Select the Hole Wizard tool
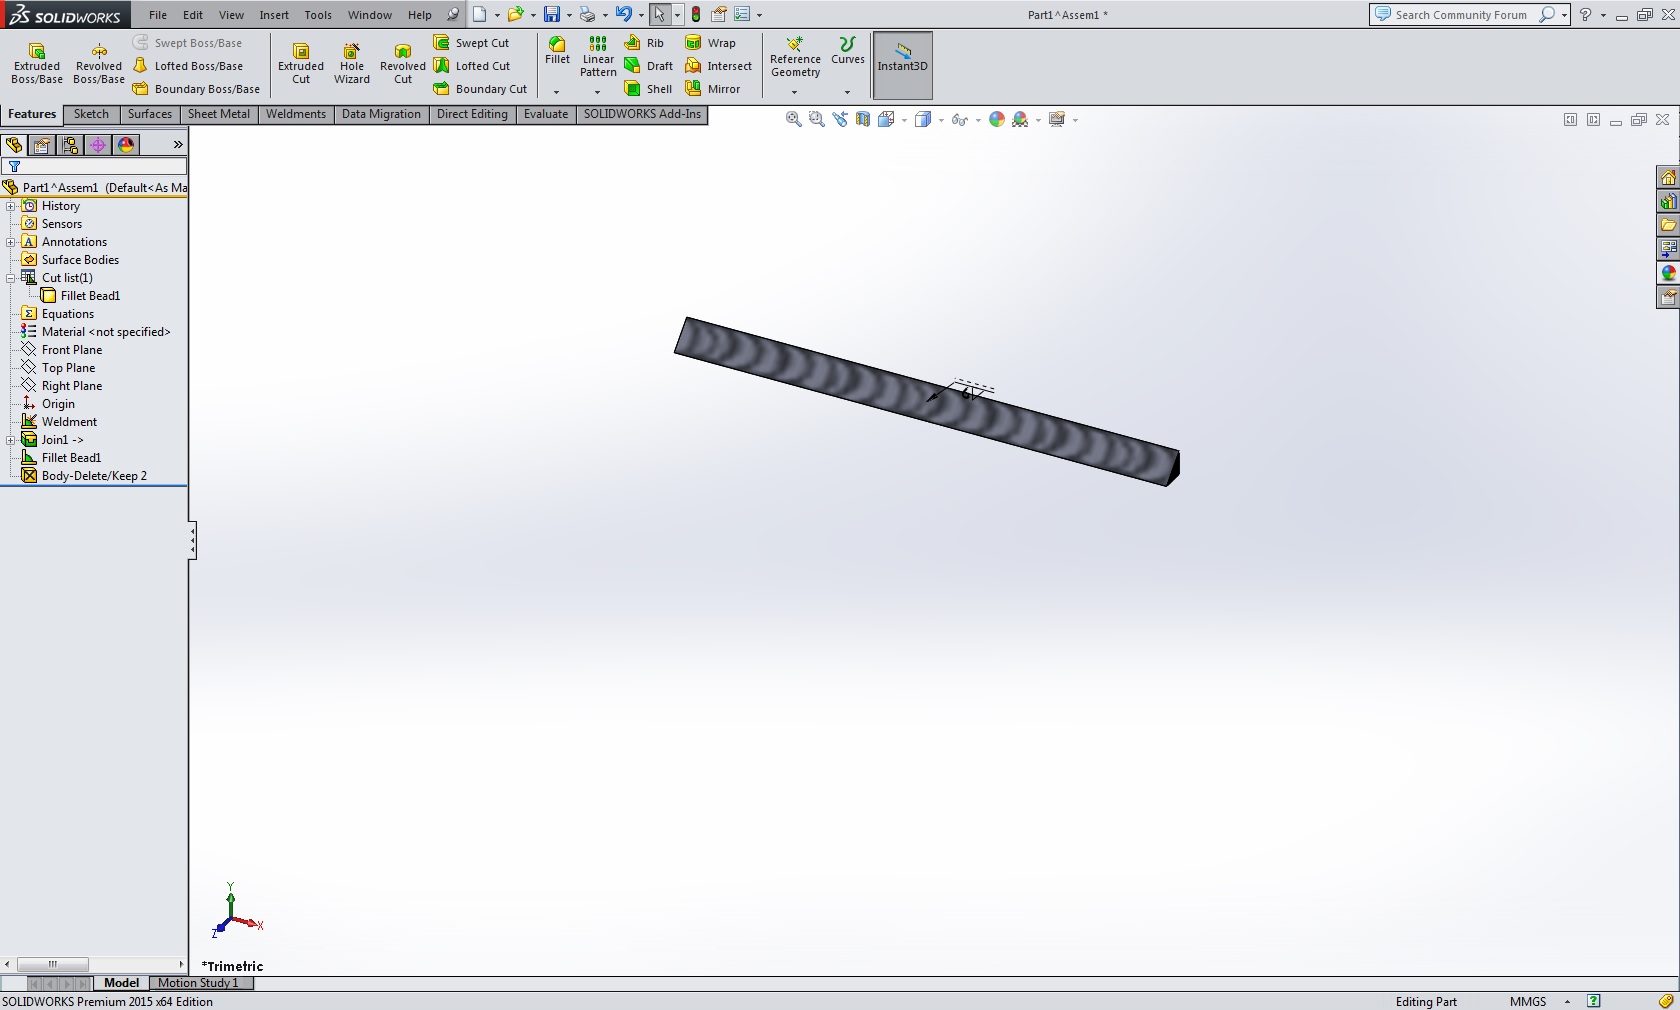 tap(352, 64)
